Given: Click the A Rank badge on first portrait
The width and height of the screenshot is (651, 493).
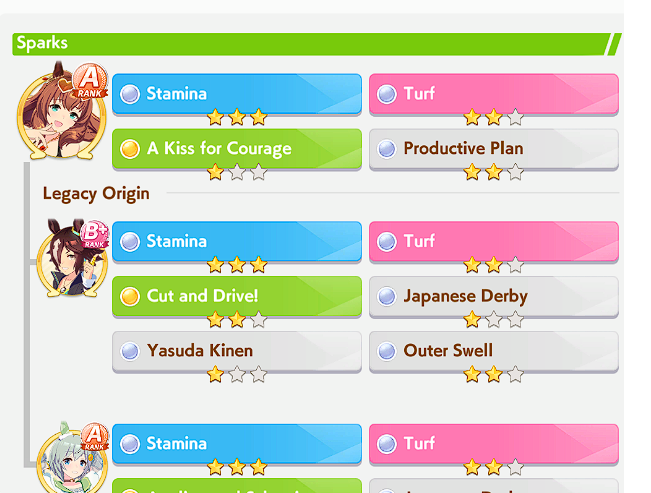Looking at the screenshot, I should pyautogui.click(x=90, y=81).
